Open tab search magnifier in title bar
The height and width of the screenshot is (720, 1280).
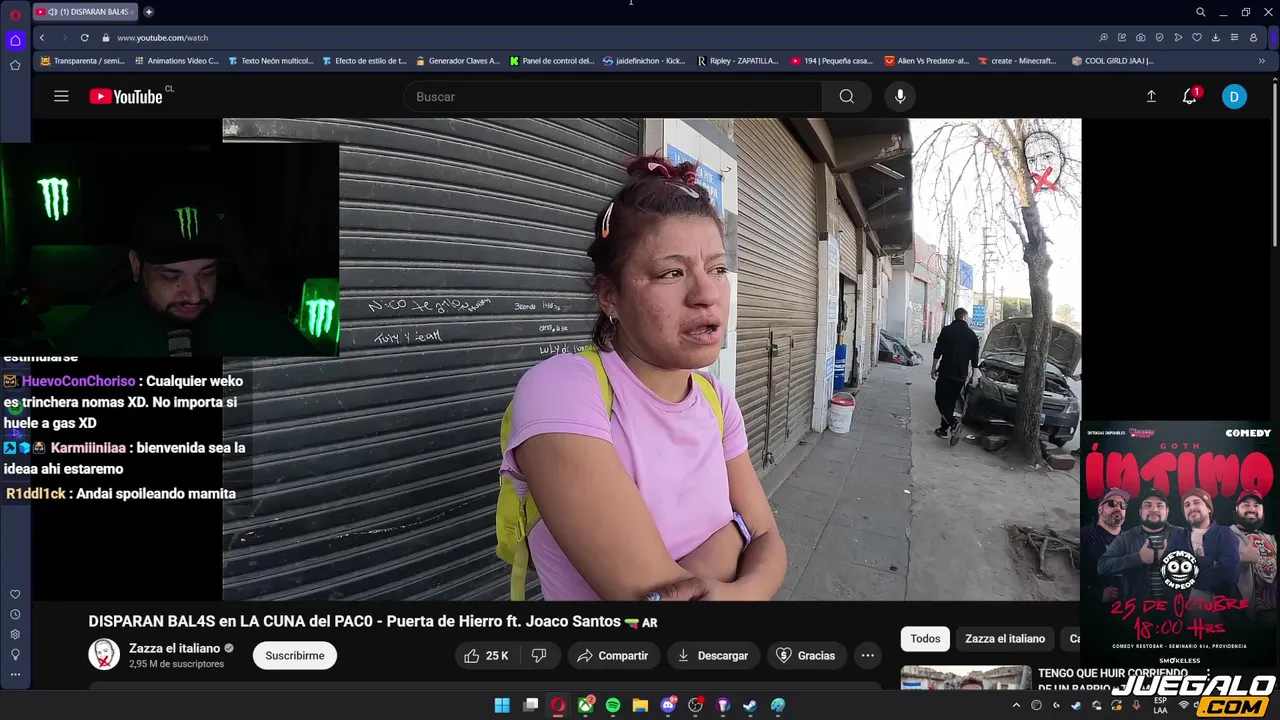tap(1201, 12)
